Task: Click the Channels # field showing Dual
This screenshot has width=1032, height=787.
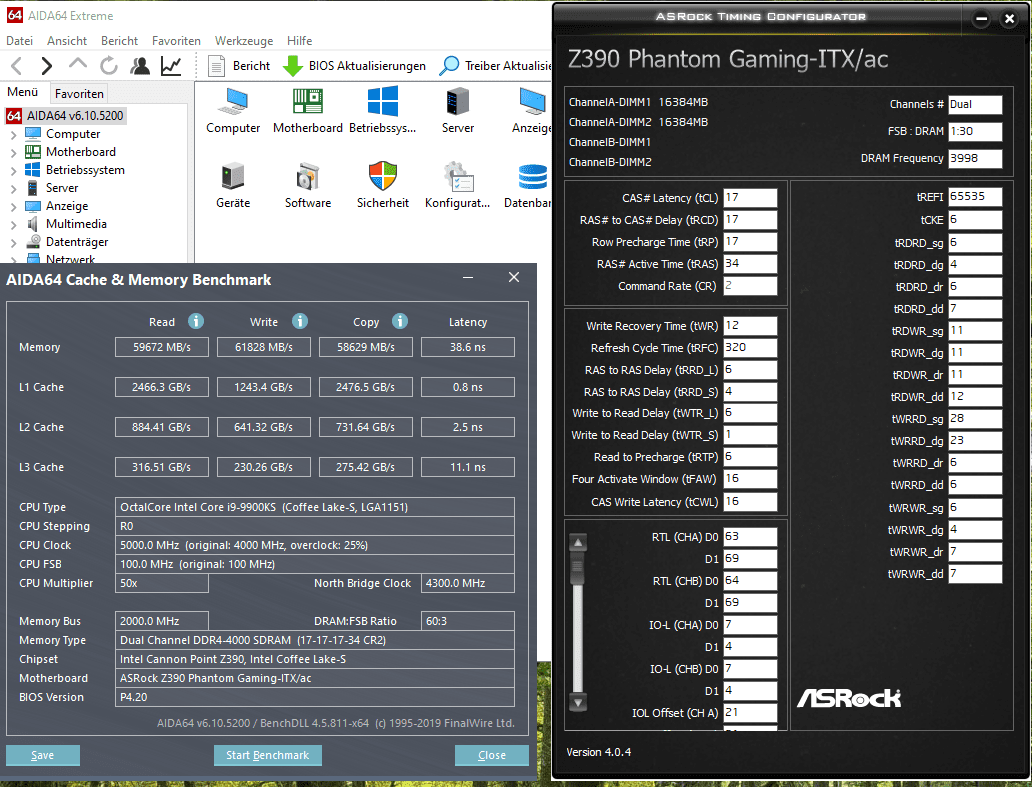Action: 975,104
